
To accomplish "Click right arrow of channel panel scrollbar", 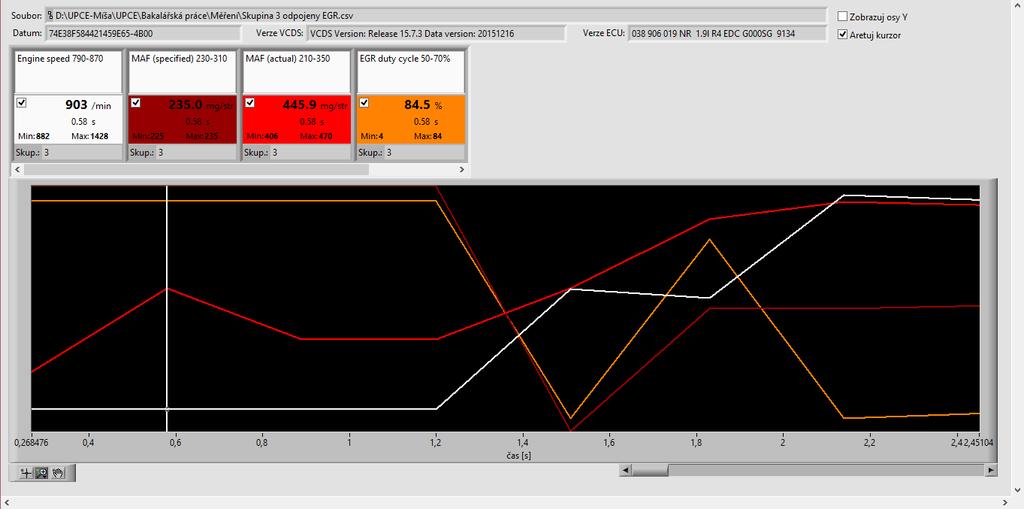I will (x=462, y=169).
